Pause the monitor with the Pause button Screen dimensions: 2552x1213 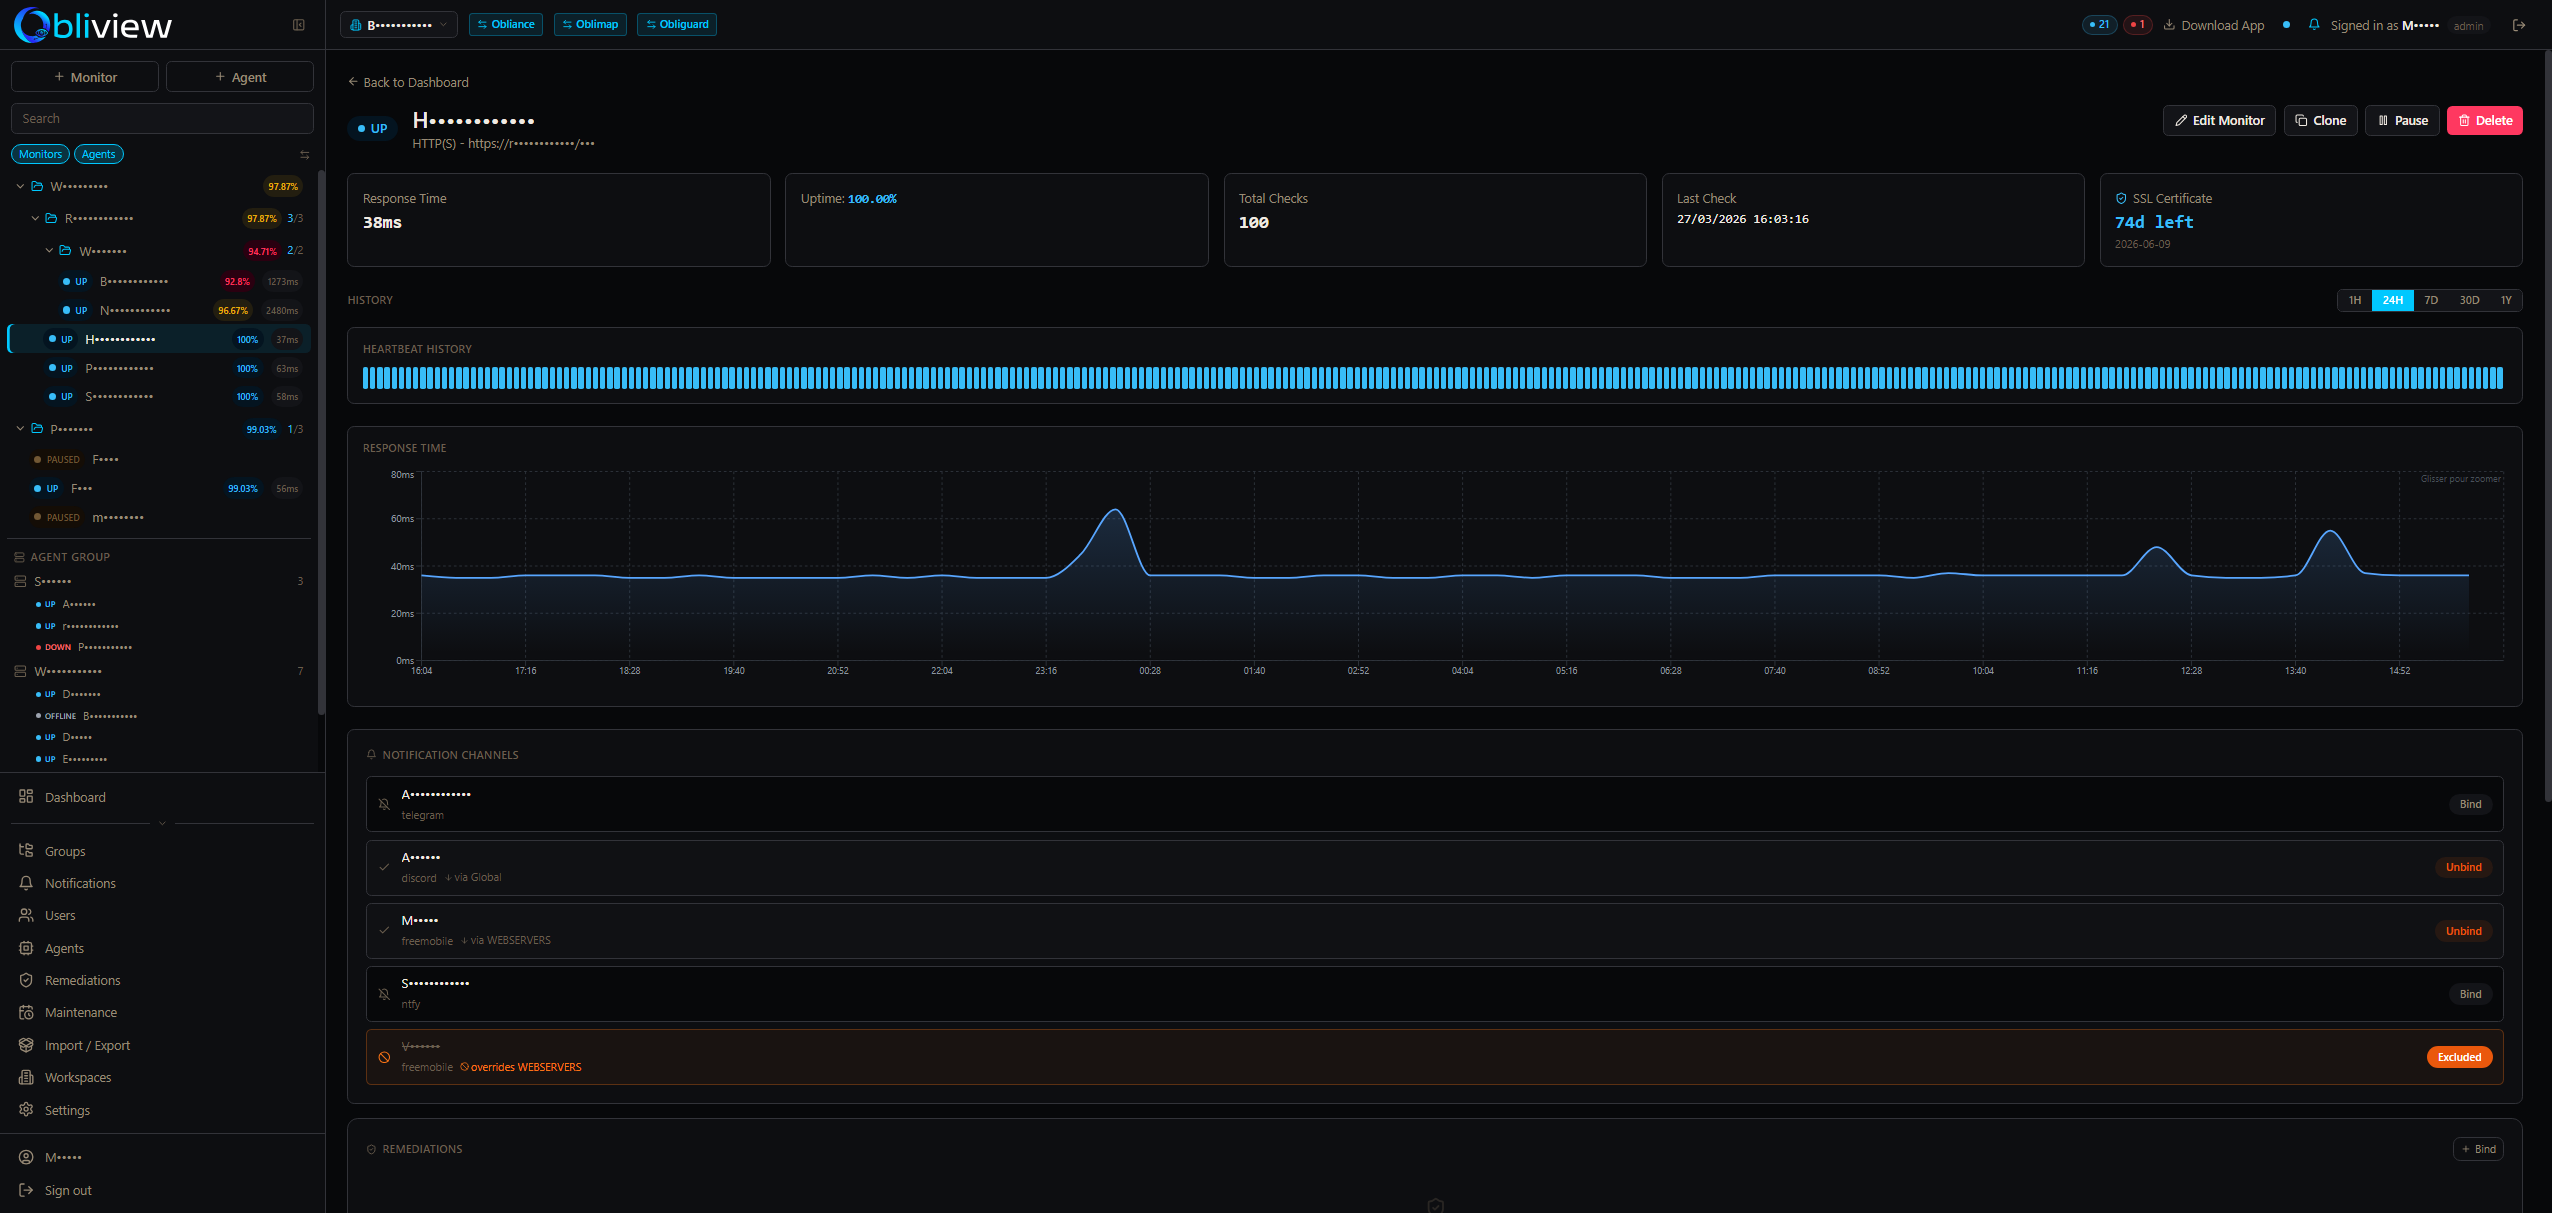[2402, 120]
